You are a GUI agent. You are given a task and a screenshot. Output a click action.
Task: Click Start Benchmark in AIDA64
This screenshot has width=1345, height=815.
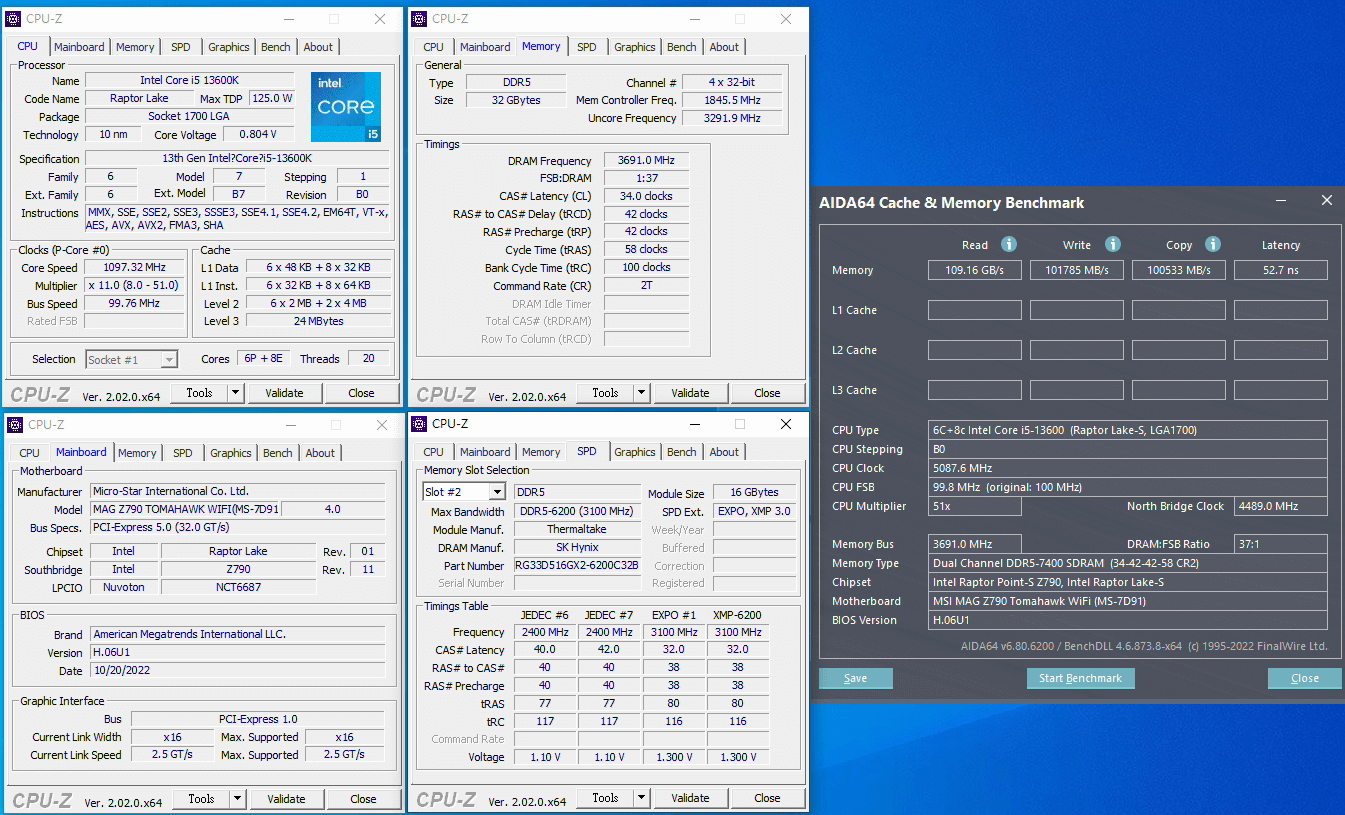pos(1080,678)
